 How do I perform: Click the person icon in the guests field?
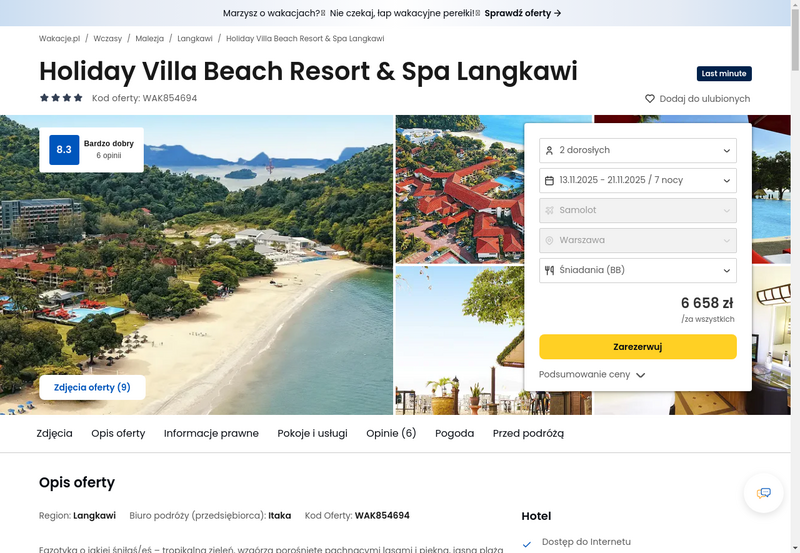[549, 150]
